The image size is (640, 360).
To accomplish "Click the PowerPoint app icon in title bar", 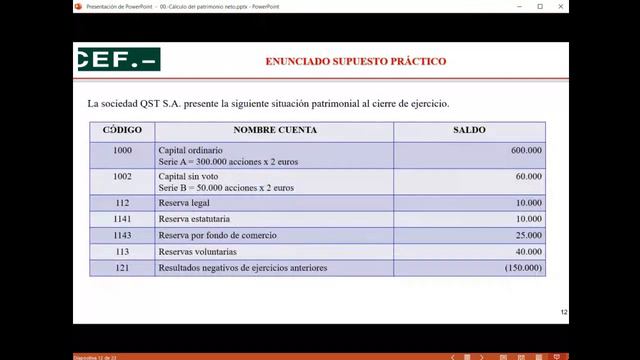I will [78, 7].
